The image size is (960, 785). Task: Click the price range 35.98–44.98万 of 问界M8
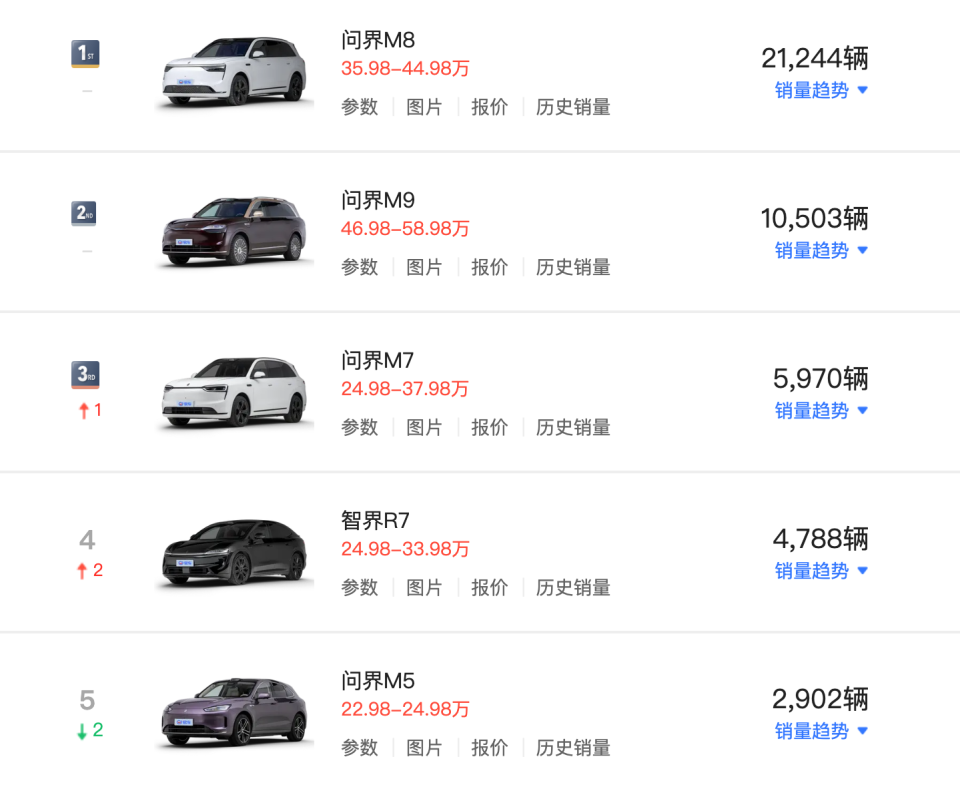(404, 68)
